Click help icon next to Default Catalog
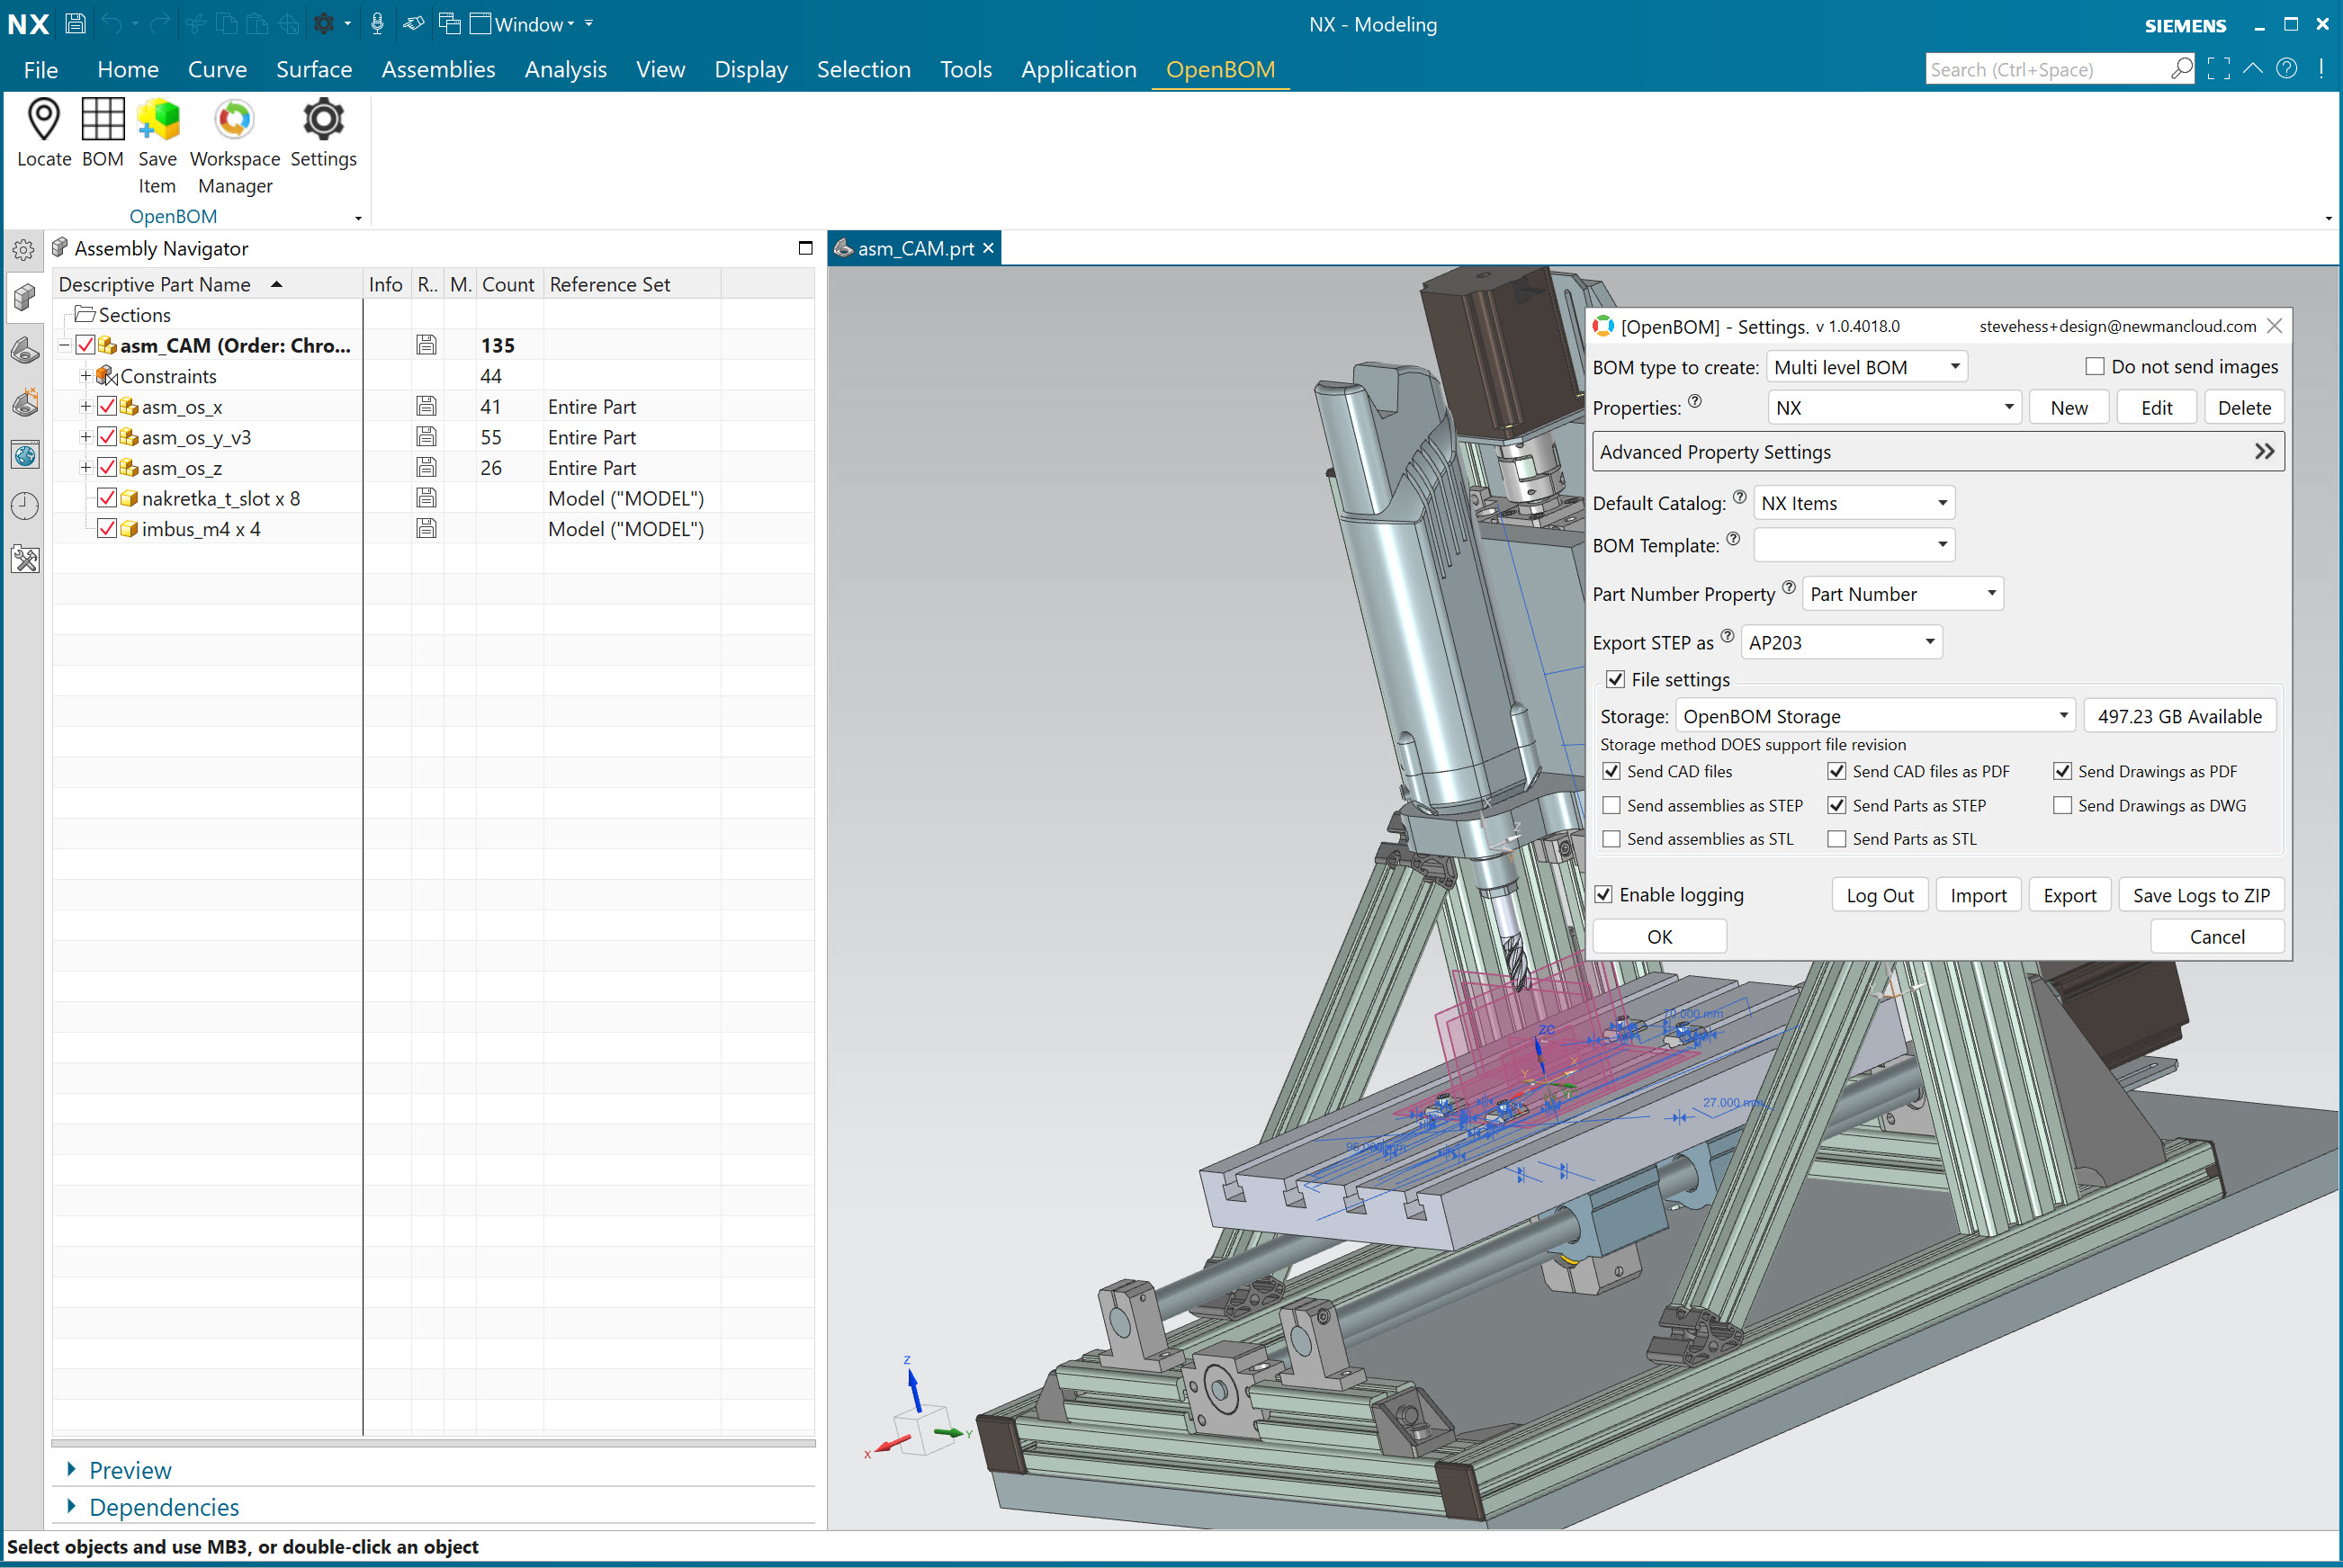 click(x=1739, y=497)
